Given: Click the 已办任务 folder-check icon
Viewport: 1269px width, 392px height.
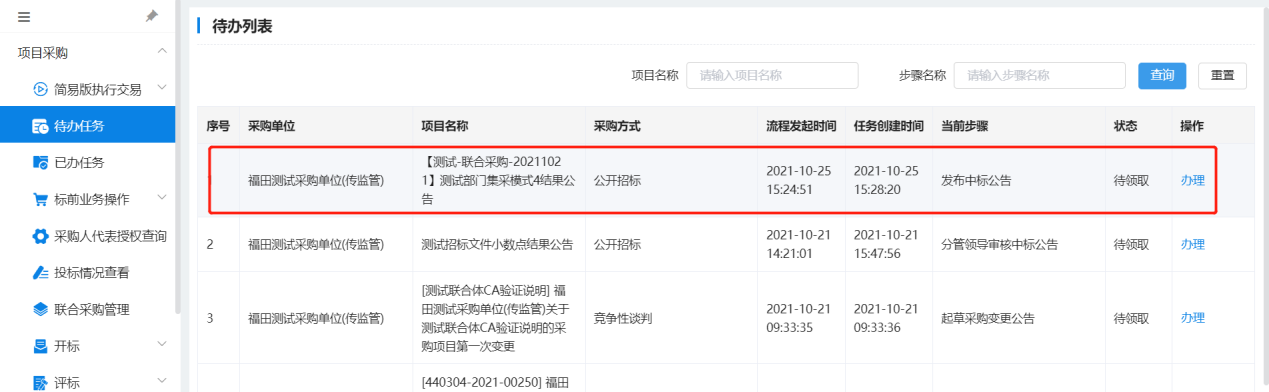Looking at the screenshot, I should tap(41, 162).
